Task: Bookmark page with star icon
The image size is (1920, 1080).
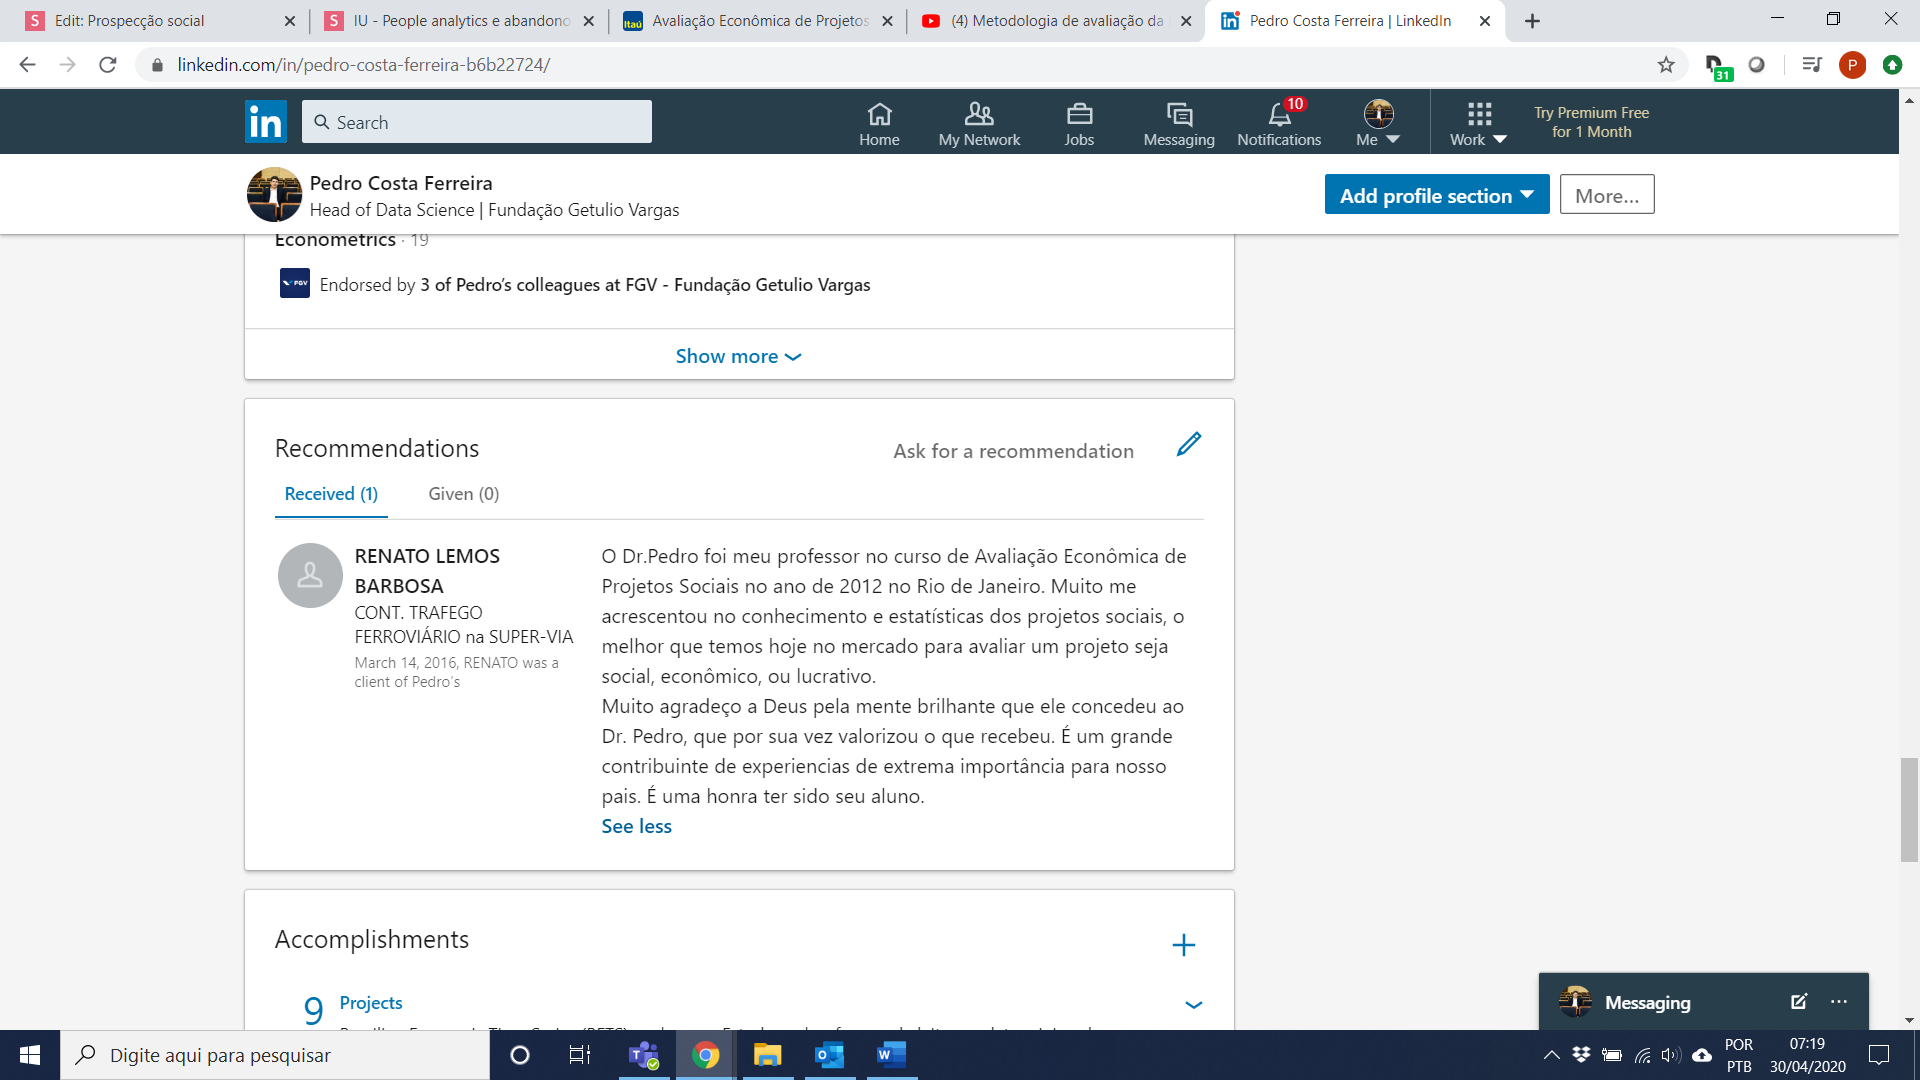Action: 1666,65
